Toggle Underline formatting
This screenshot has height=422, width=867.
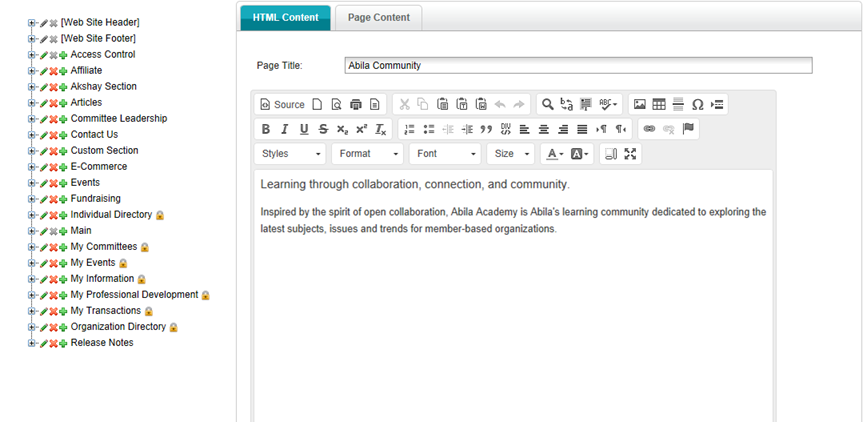coord(304,129)
